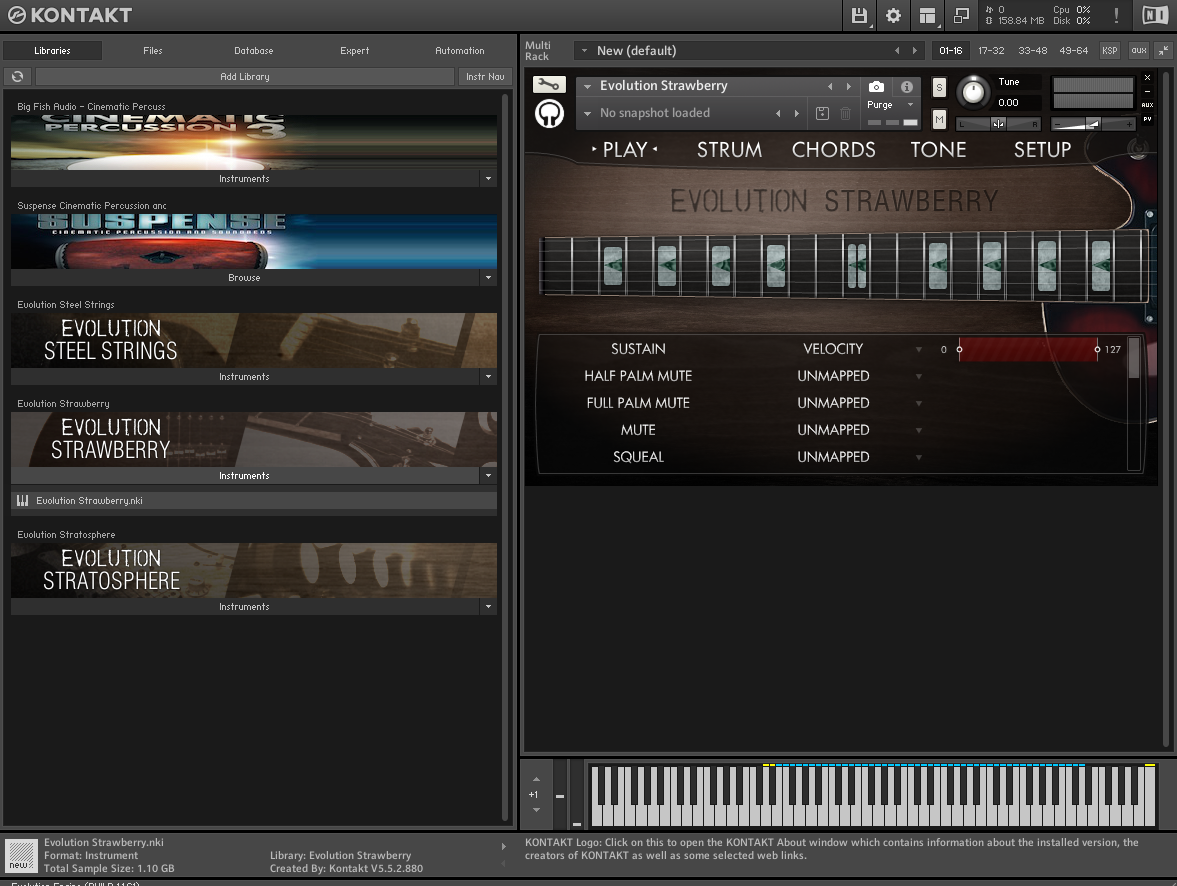Screen dimensions: 1177x886
Task: Open SQUEAL mapping dropdown
Action: [x=919, y=457]
